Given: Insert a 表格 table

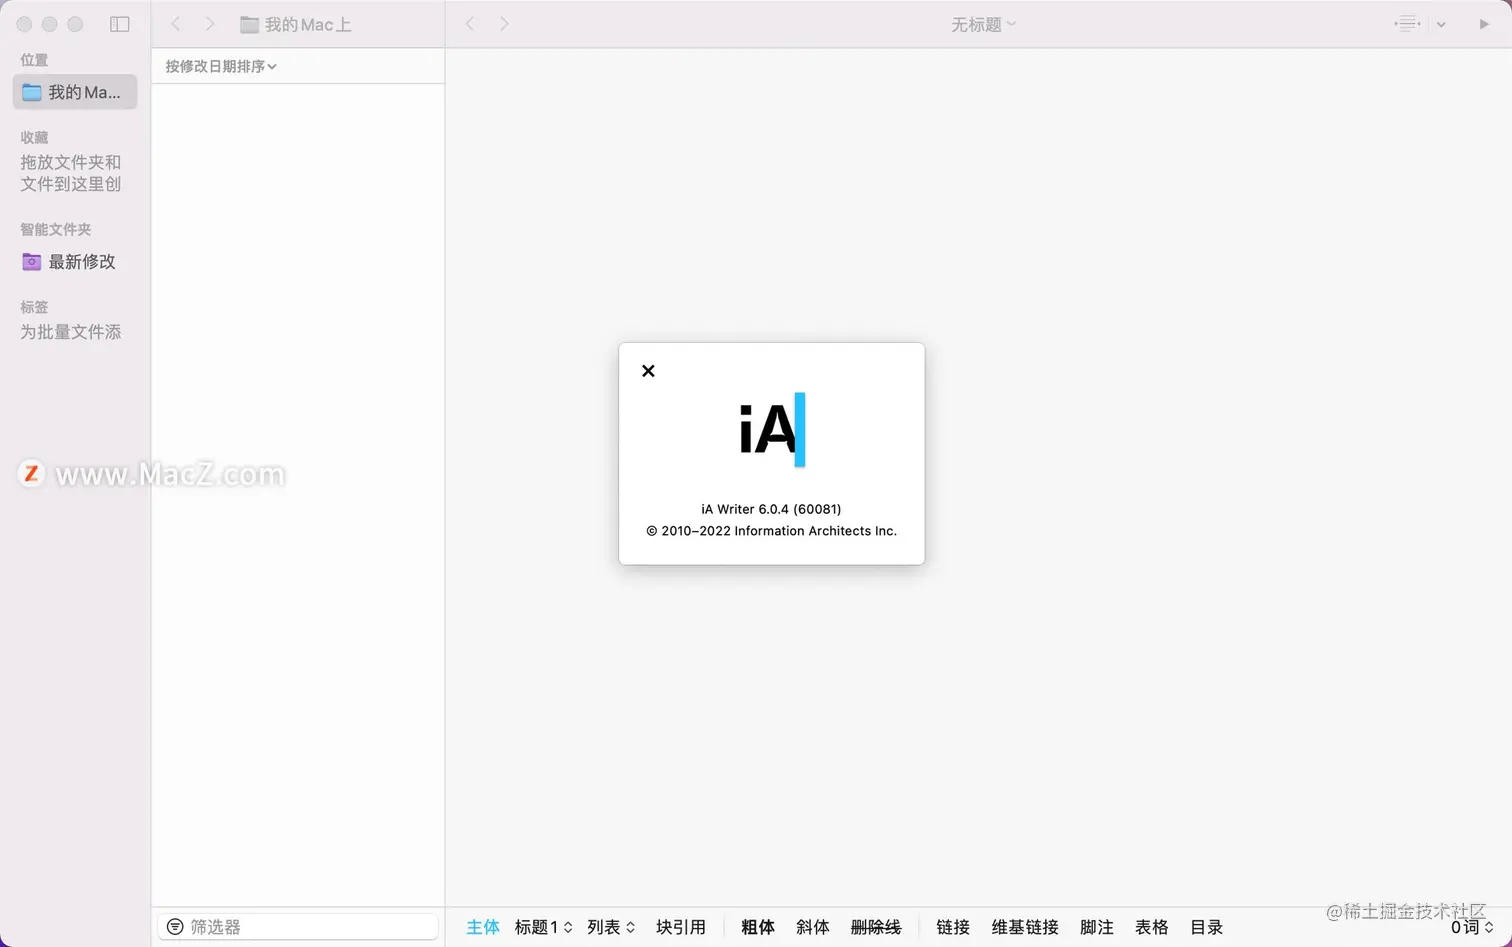Looking at the screenshot, I should pyautogui.click(x=1152, y=927).
